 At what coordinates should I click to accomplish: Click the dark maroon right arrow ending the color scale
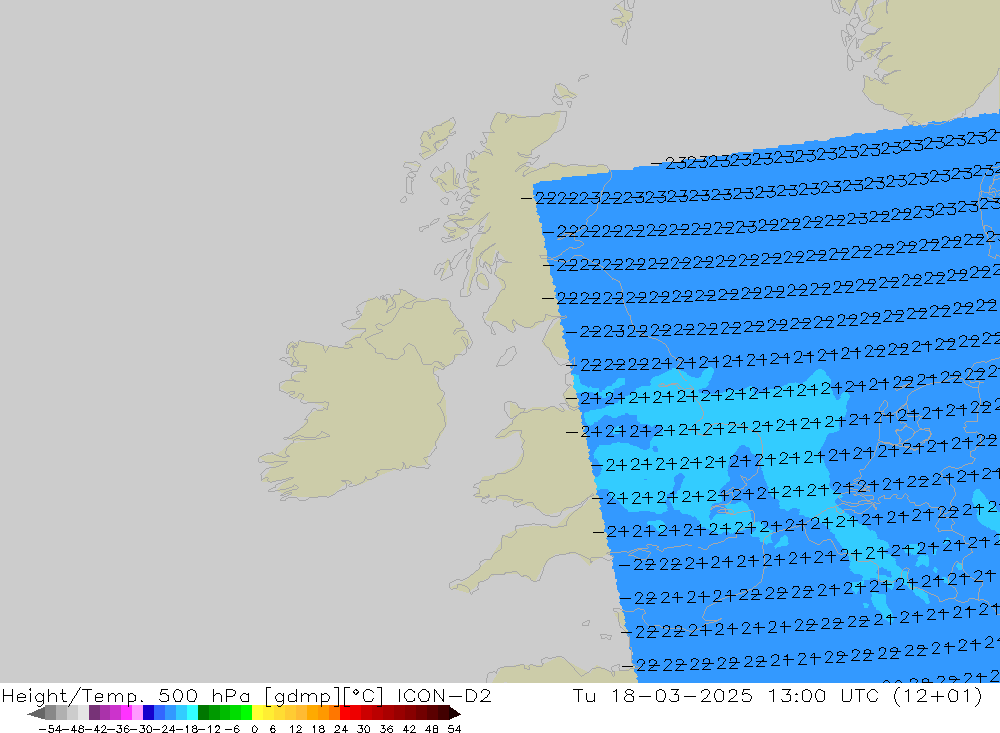(x=455, y=713)
